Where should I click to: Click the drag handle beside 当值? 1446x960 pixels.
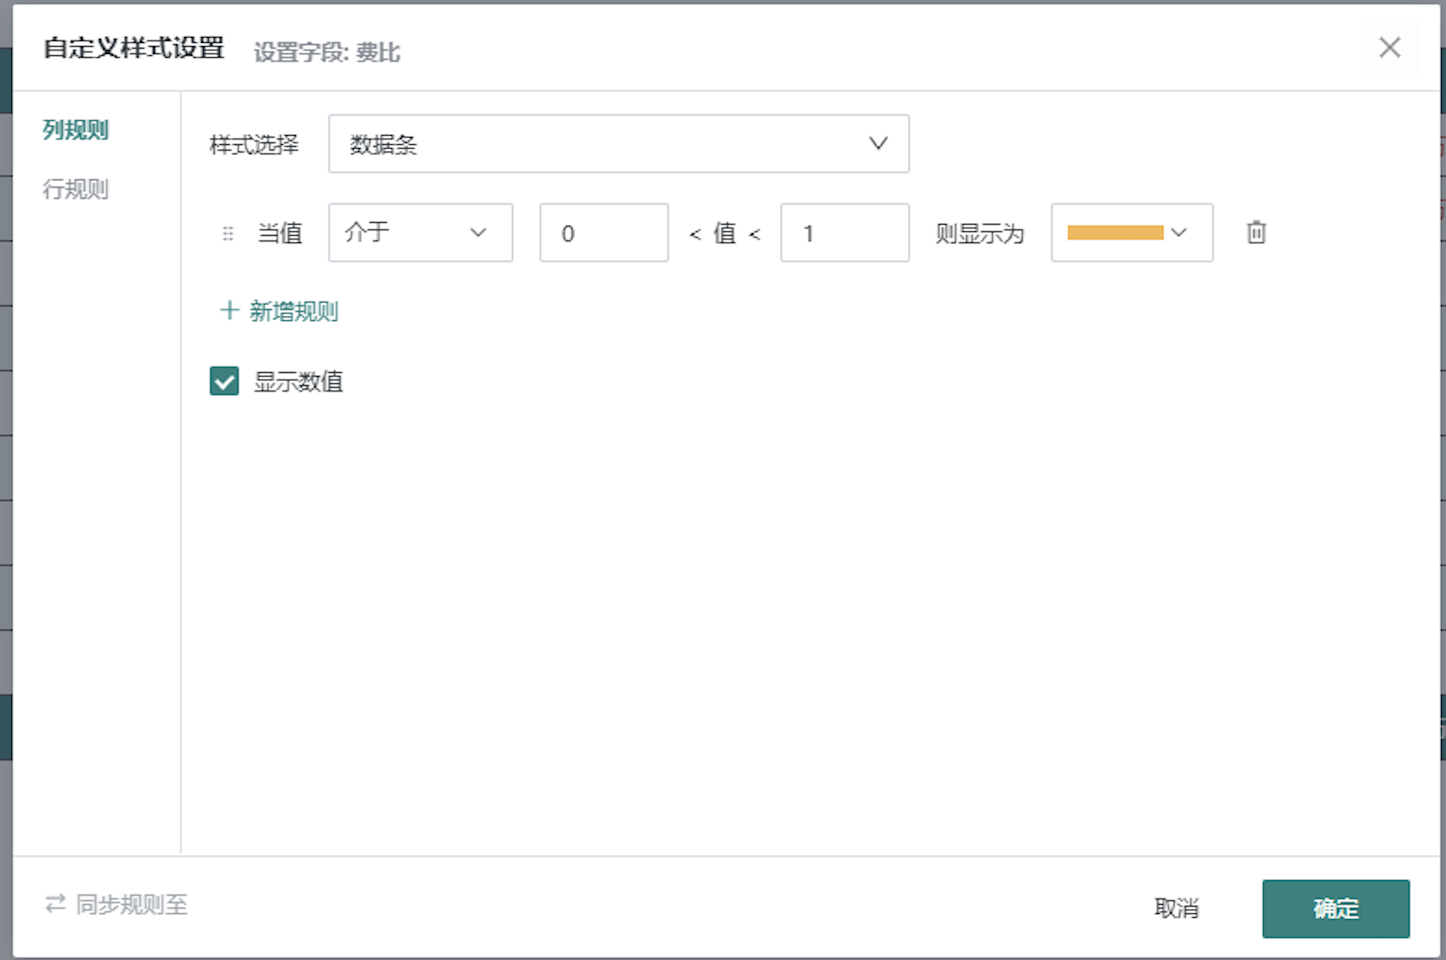(227, 232)
